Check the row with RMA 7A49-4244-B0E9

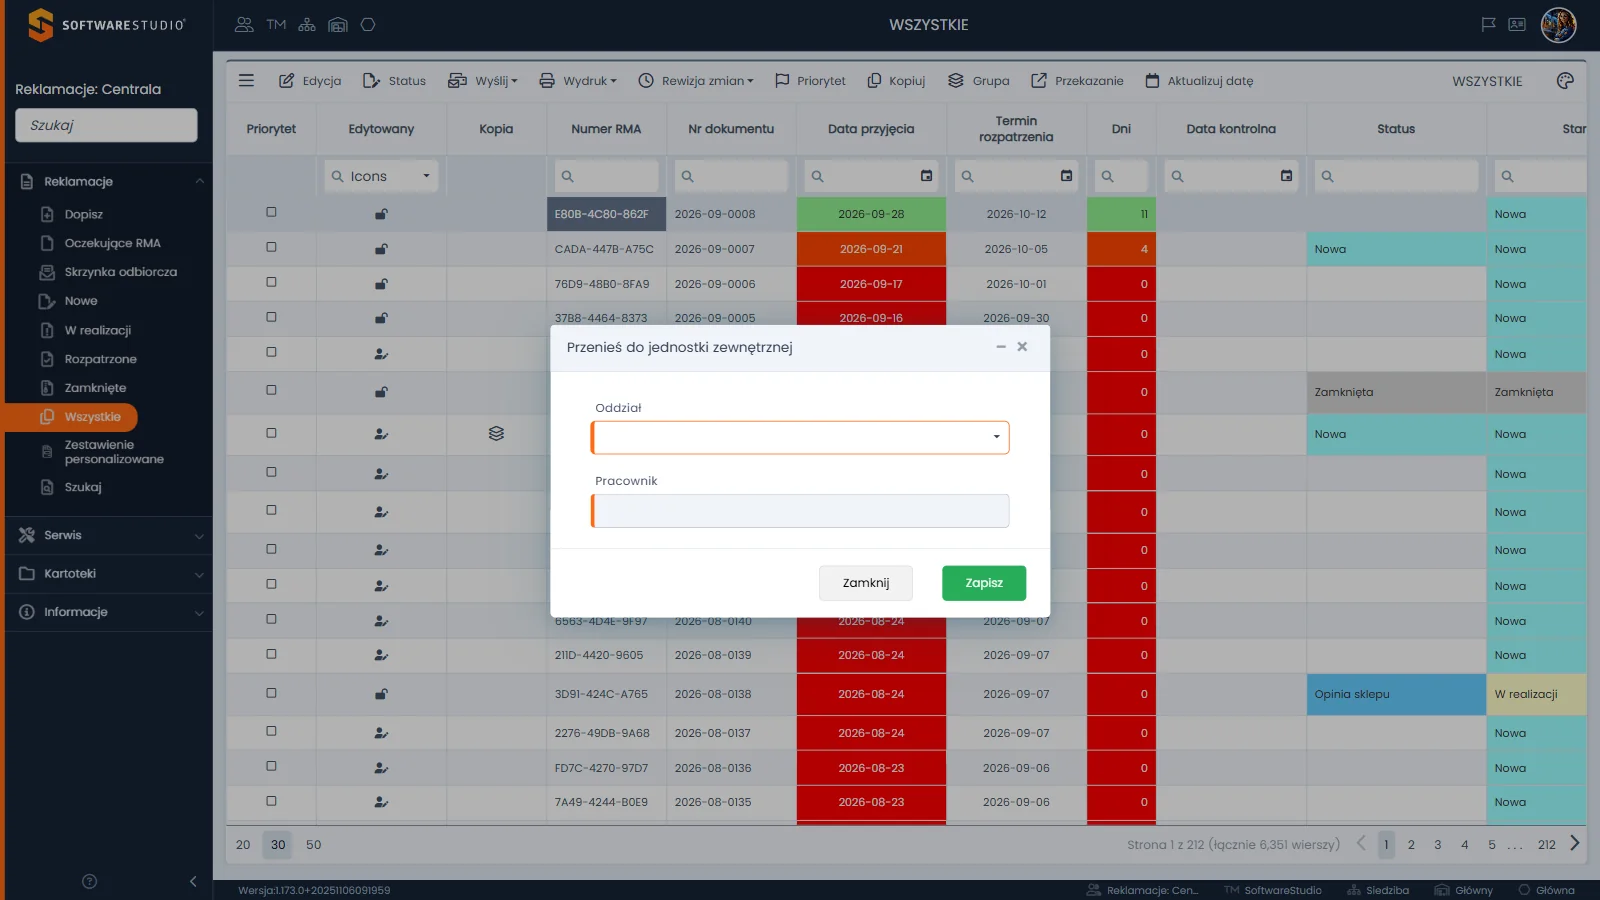tap(271, 801)
